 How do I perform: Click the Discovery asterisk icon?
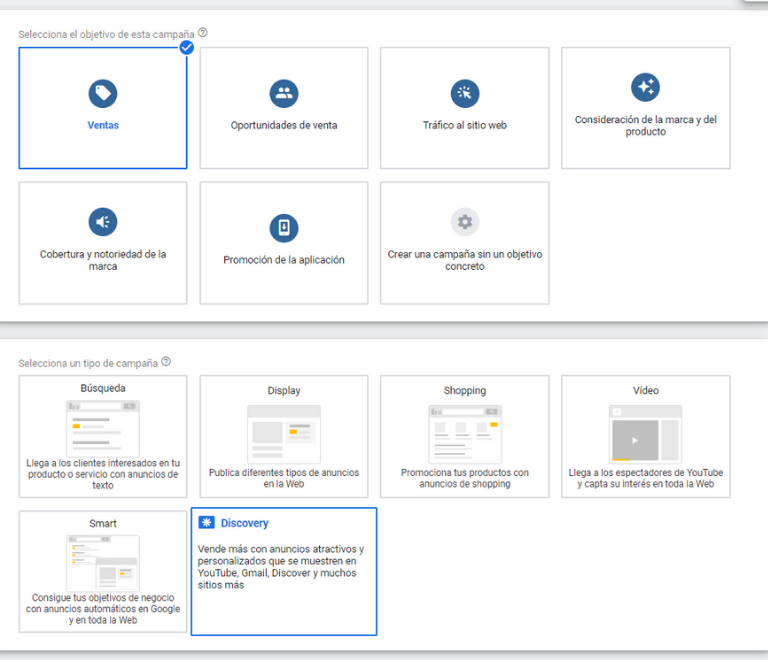(207, 523)
